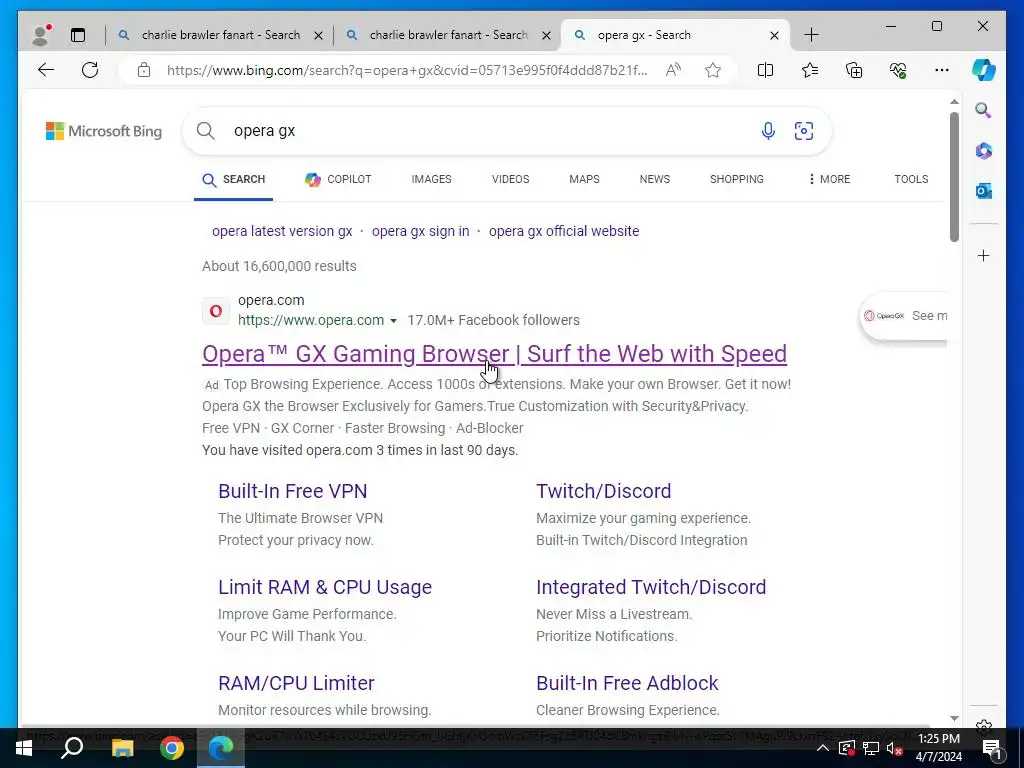Click the OperaGX See more card

coord(905,316)
